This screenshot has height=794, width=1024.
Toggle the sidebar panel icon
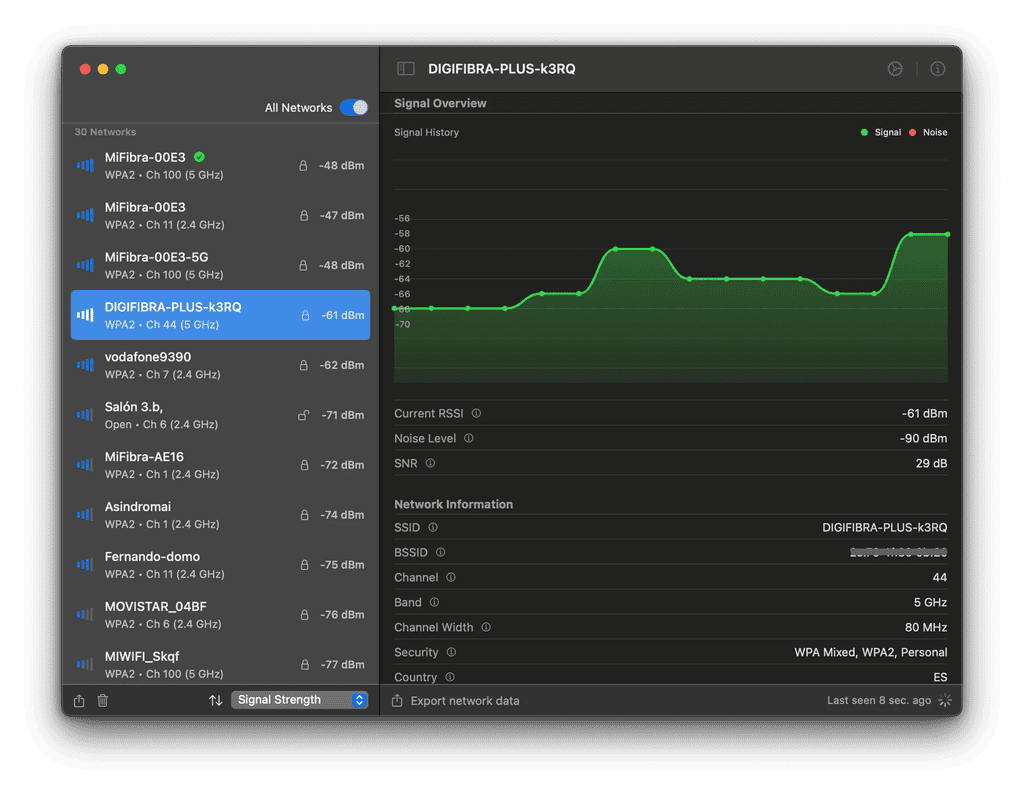tap(406, 69)
